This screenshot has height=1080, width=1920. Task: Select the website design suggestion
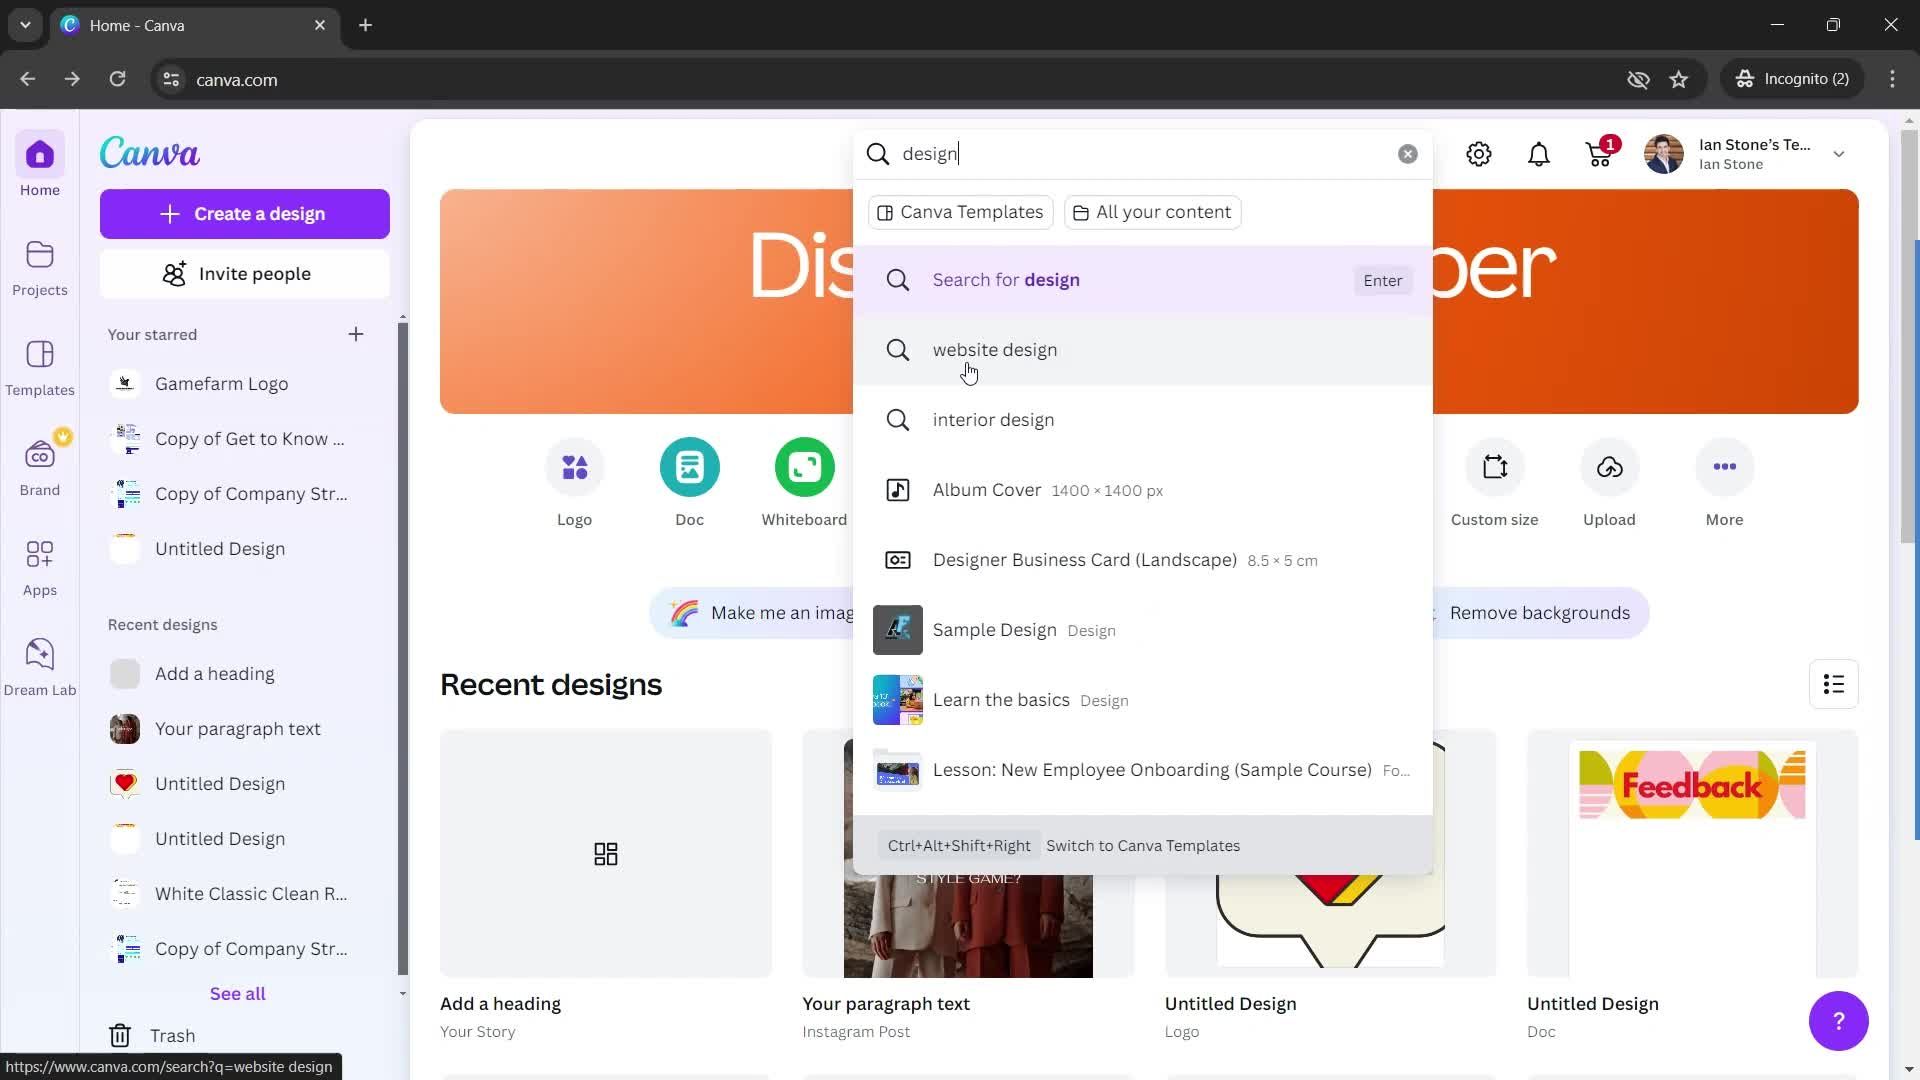pyautogui.click(x=1143, y=350)
